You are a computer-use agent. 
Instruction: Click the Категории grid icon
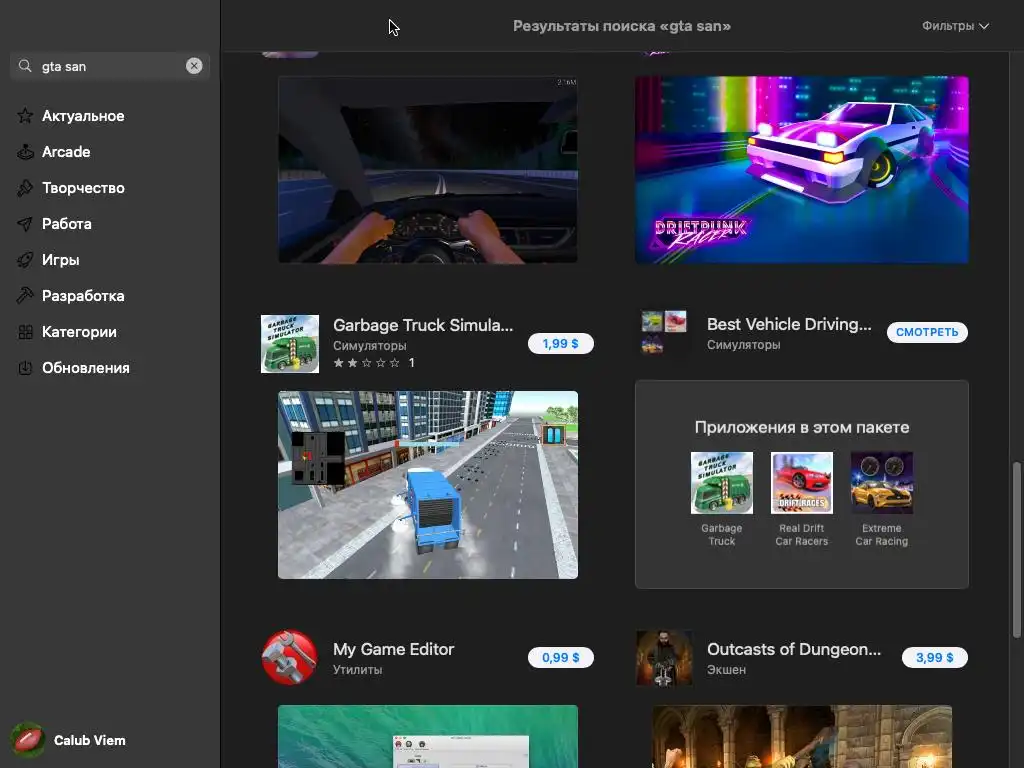tap(25, 332)
